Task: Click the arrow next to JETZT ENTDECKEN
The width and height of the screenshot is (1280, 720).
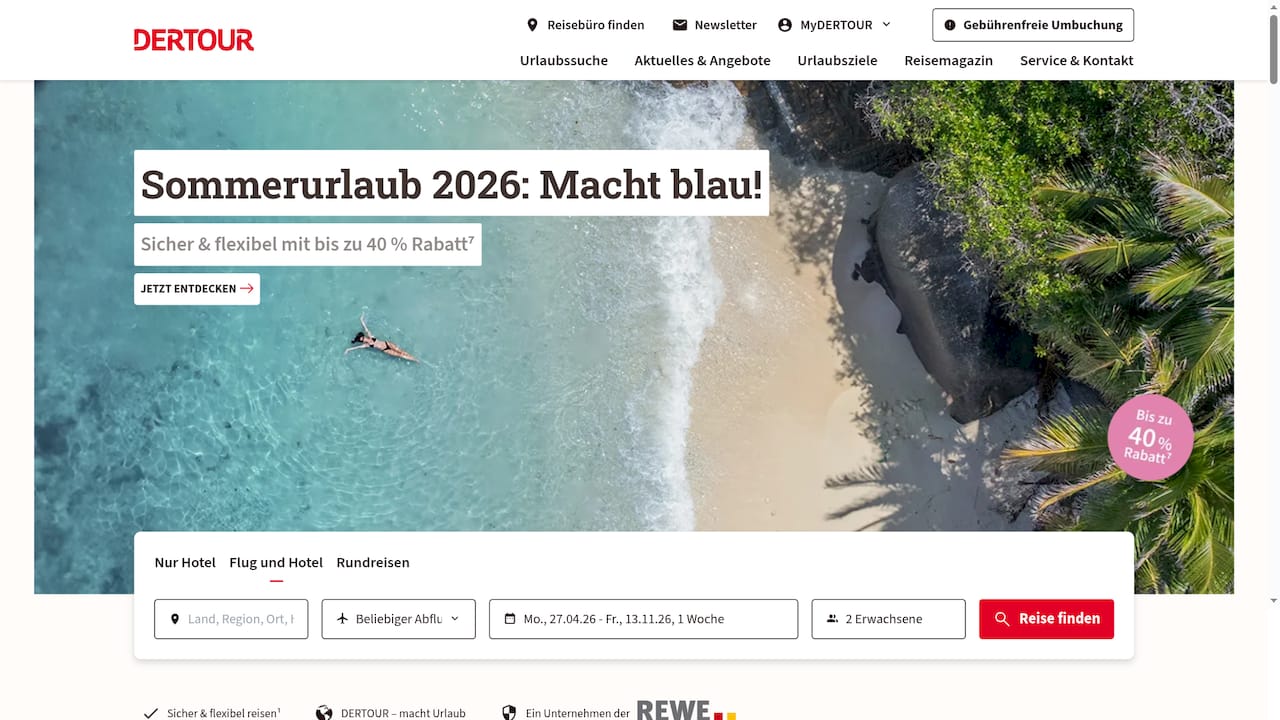Action: 247,289
